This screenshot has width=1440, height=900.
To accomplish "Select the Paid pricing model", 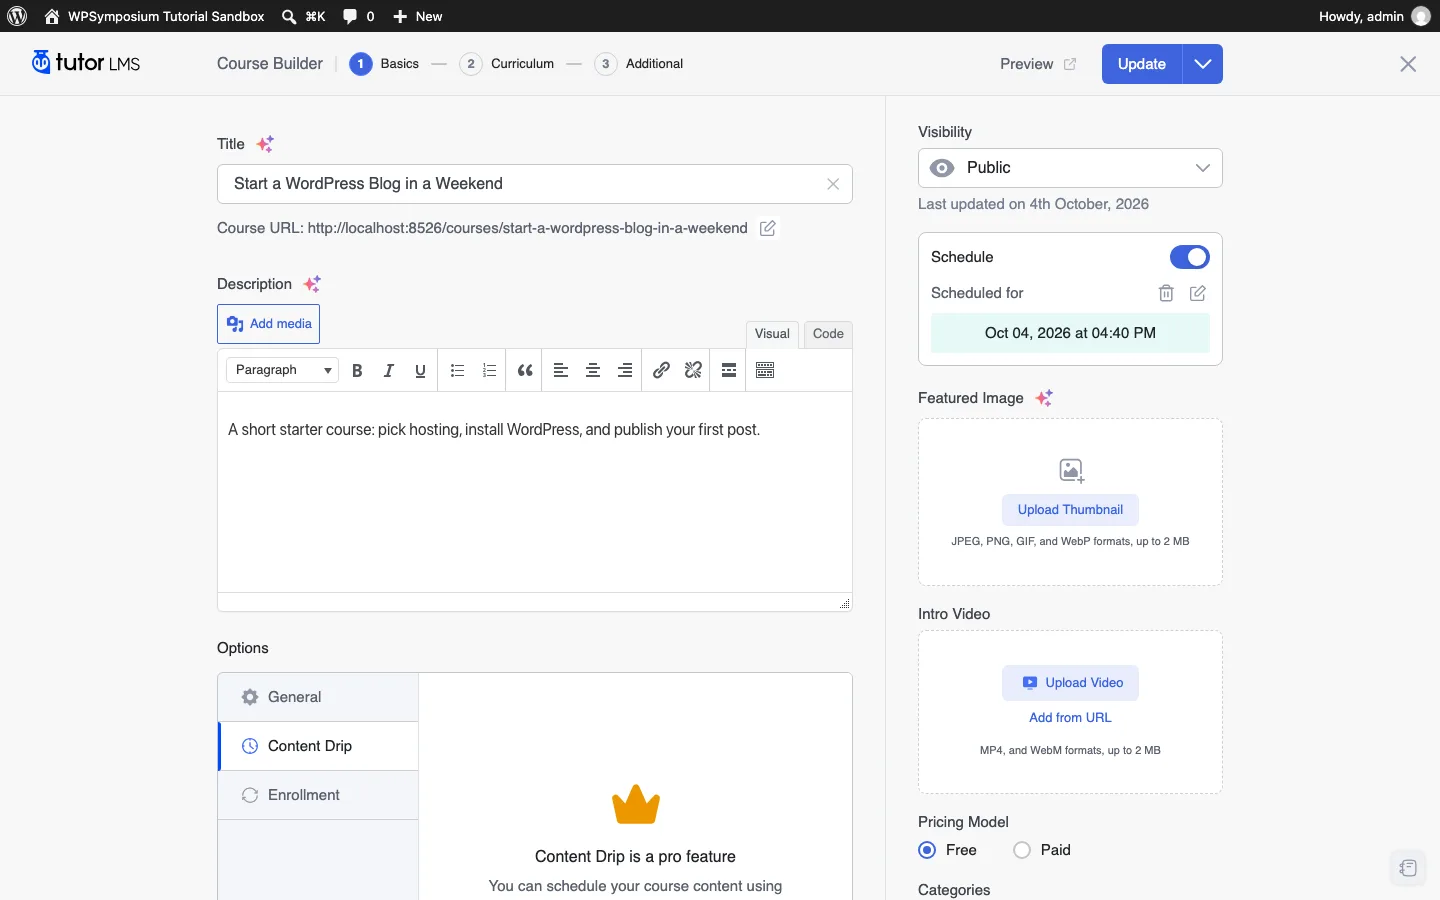I will point(1022,850).
